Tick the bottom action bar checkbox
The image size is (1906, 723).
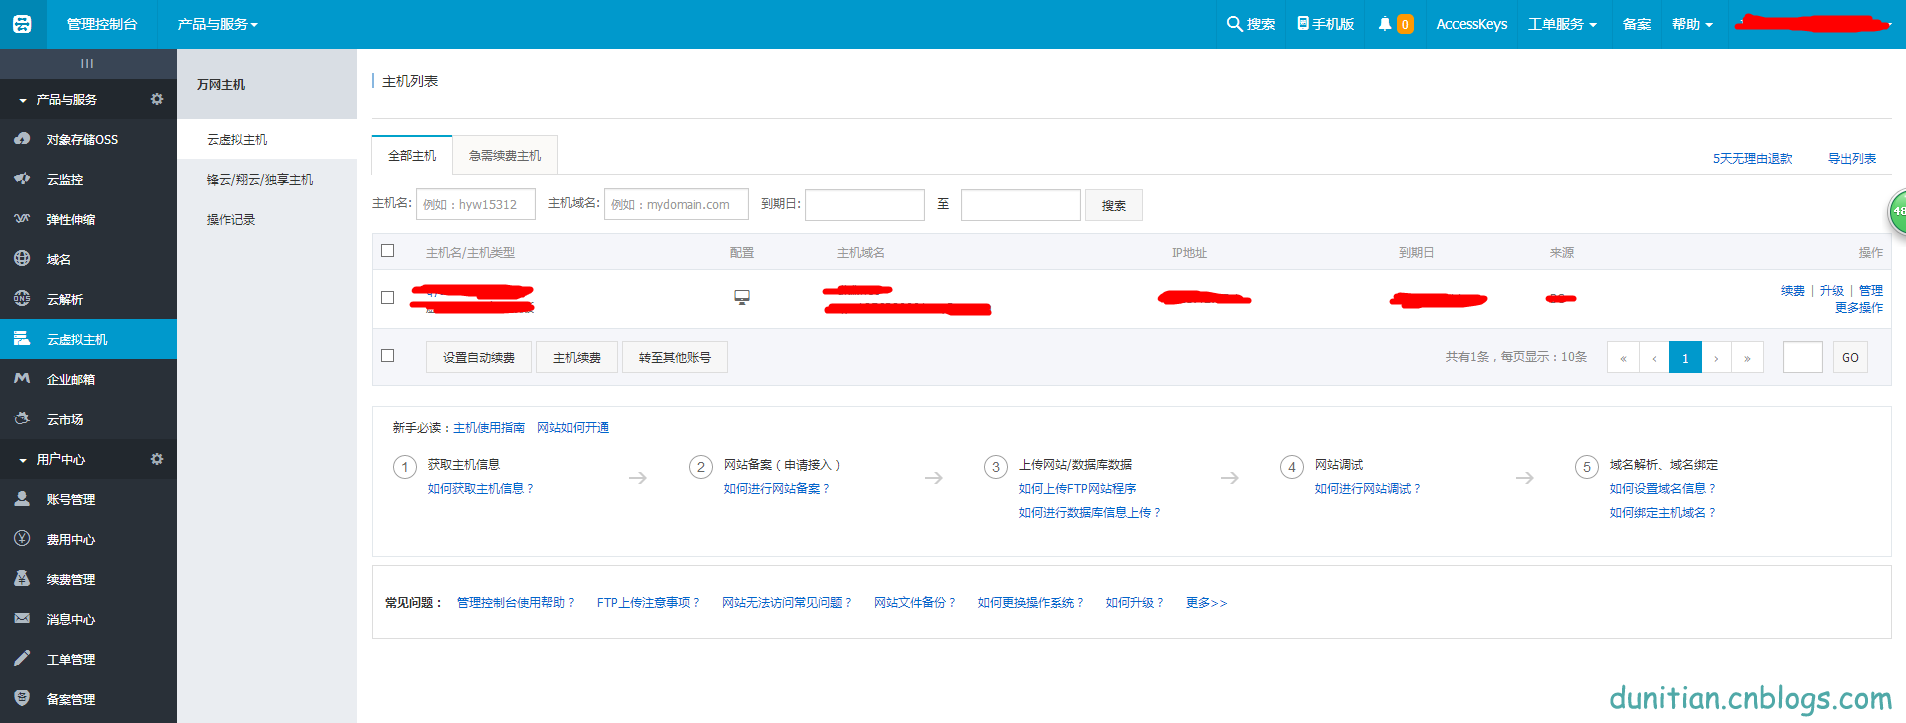coord(388,356)
